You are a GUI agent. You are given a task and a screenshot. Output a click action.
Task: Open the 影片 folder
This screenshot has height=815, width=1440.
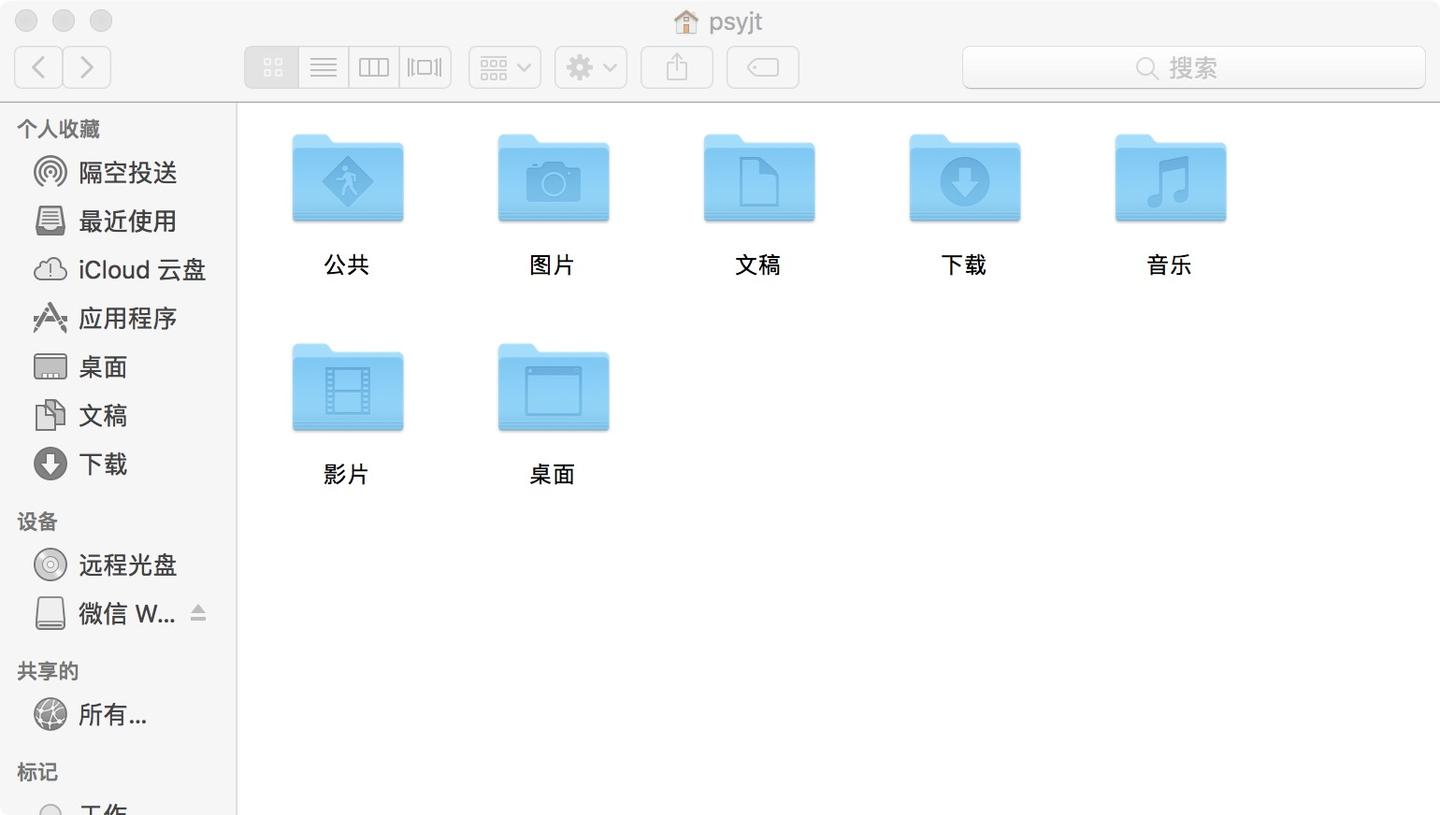pos(347,389)
